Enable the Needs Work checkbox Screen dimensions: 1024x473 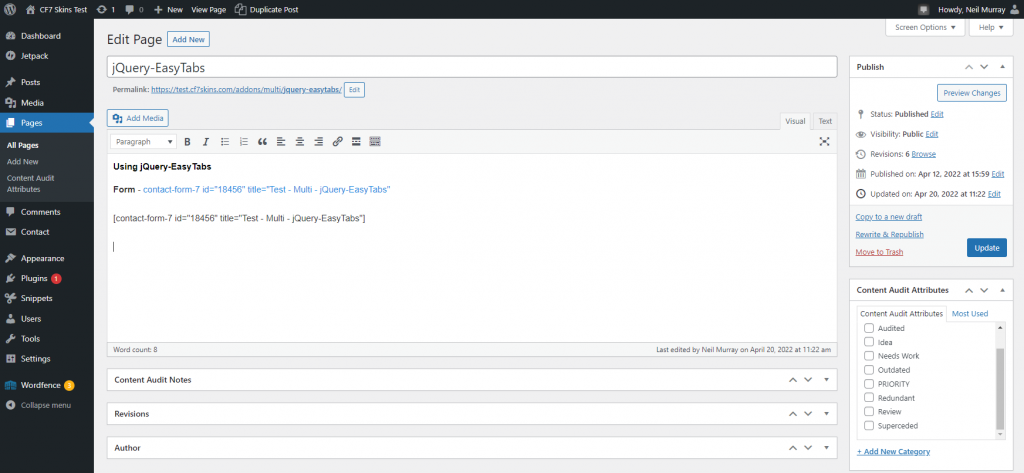(x=869, y=356)
